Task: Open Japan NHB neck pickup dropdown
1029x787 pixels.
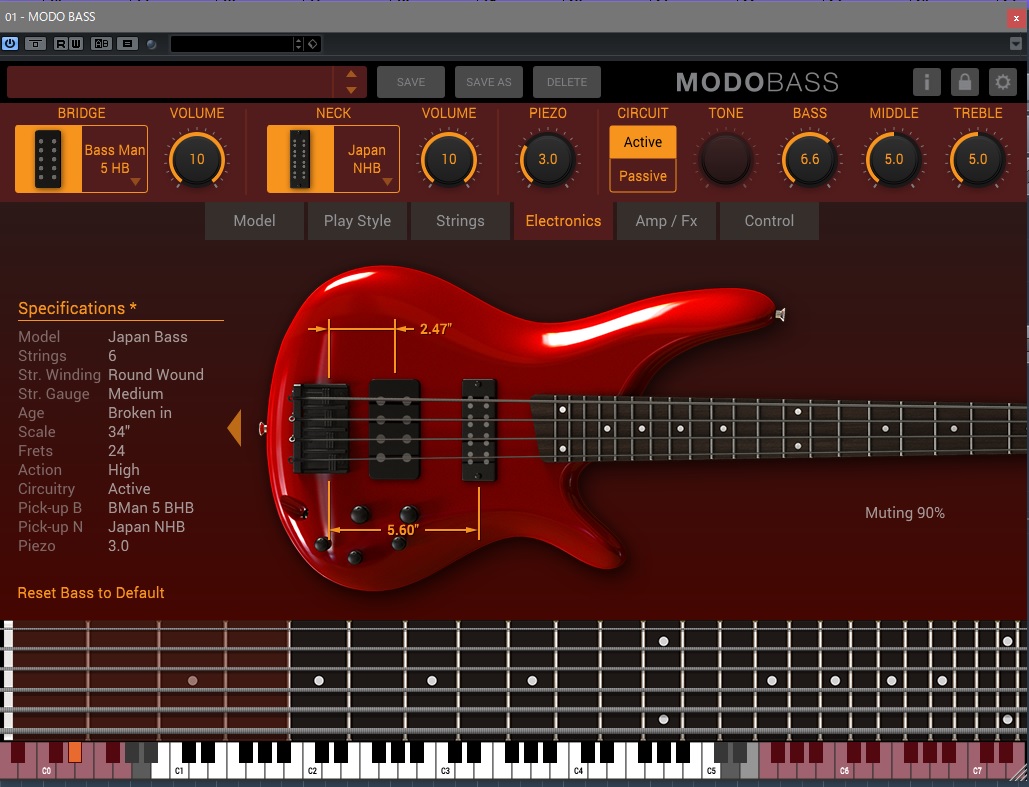Action: (367, 159)
